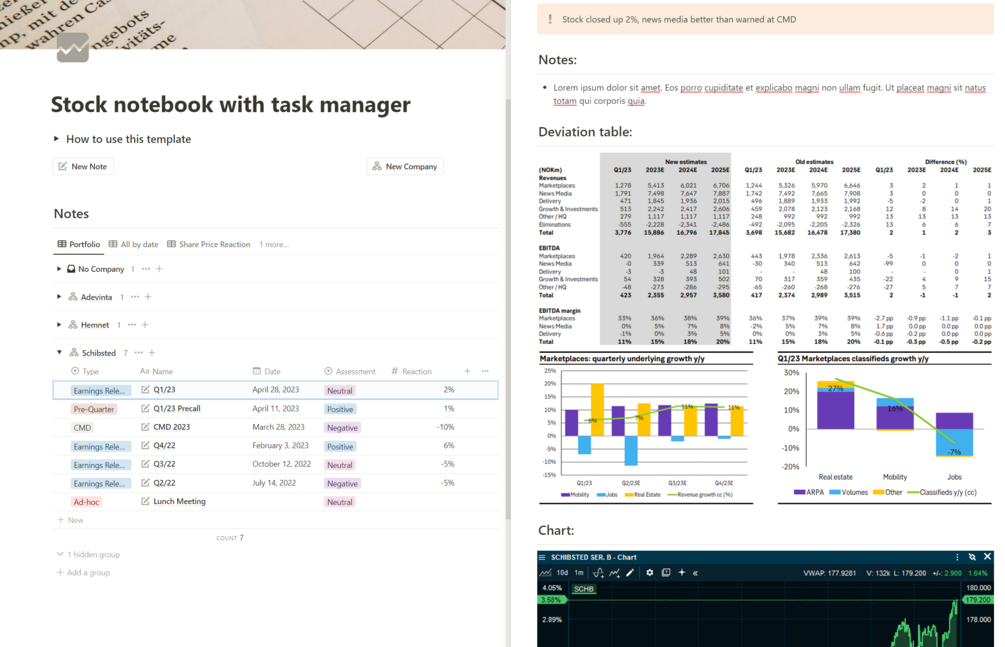Expand the Adevinta company group
The width and height of the screenshot is (1005, 647).
59,297
